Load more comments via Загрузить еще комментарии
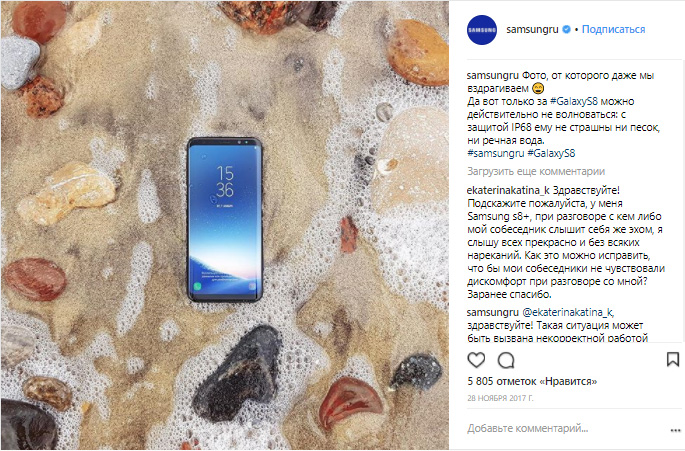This screenshot has height=451, width=685. pyautogui.click(x=536, y=171)
